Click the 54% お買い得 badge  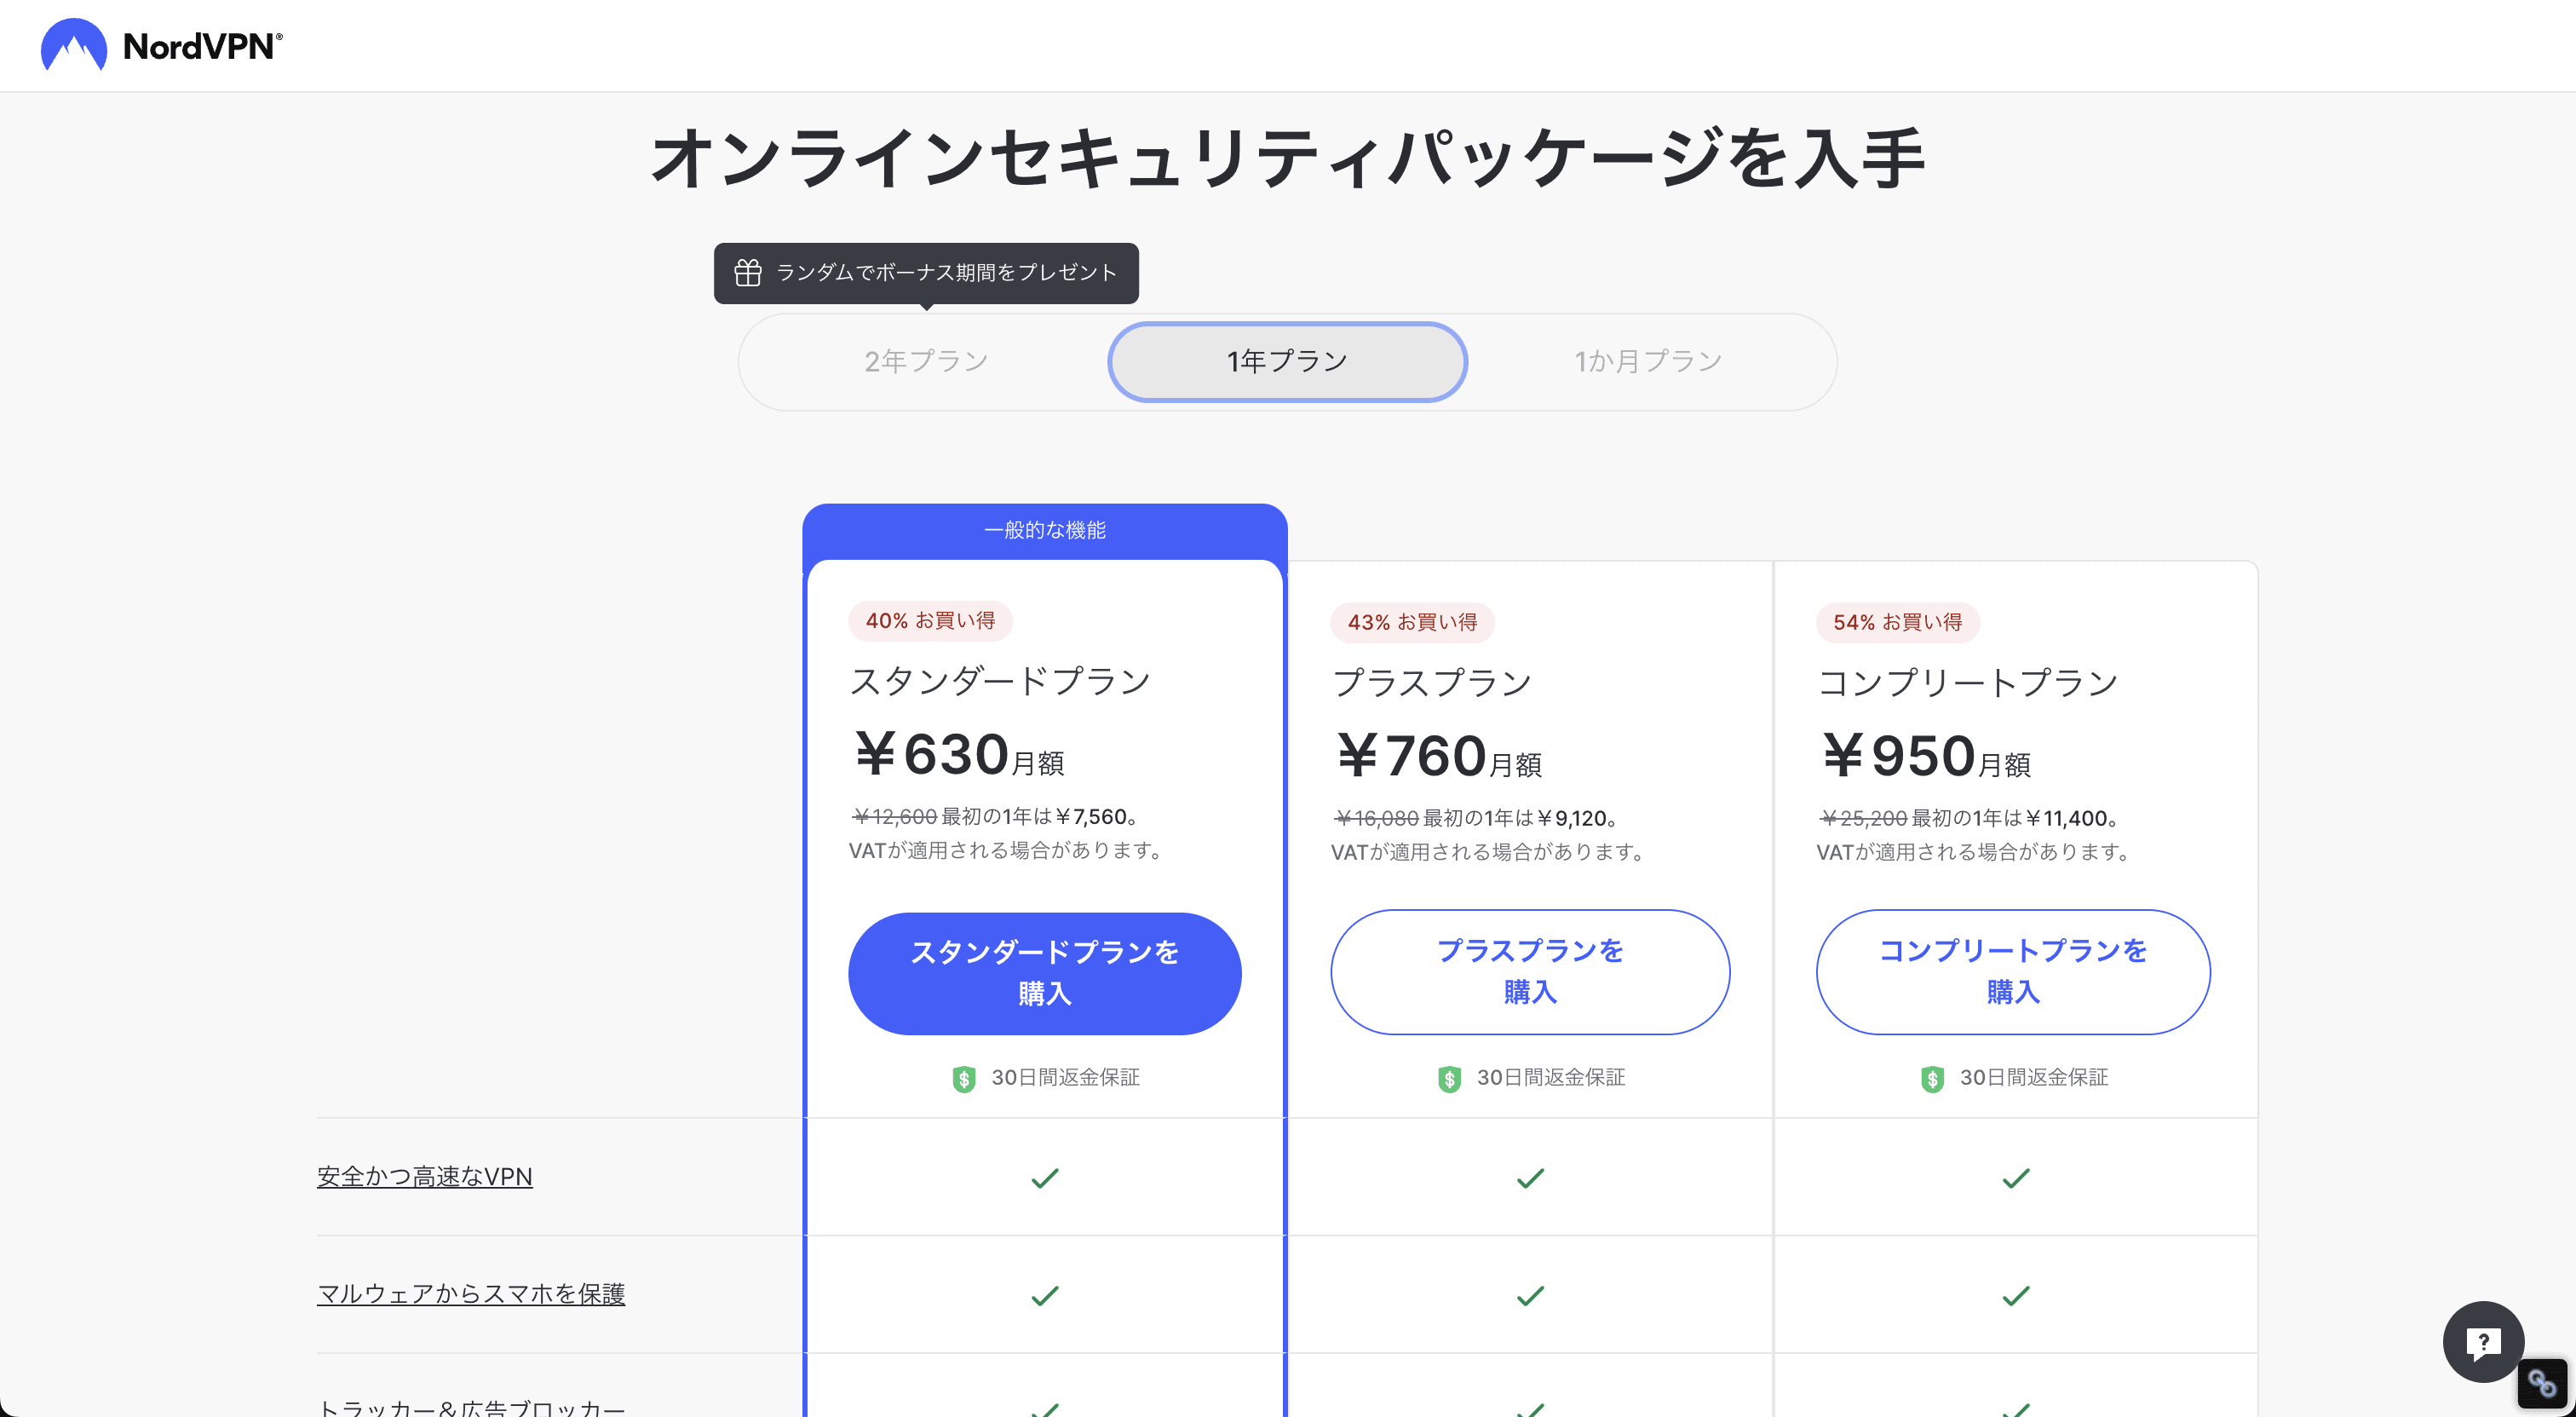click(1897, 622)
